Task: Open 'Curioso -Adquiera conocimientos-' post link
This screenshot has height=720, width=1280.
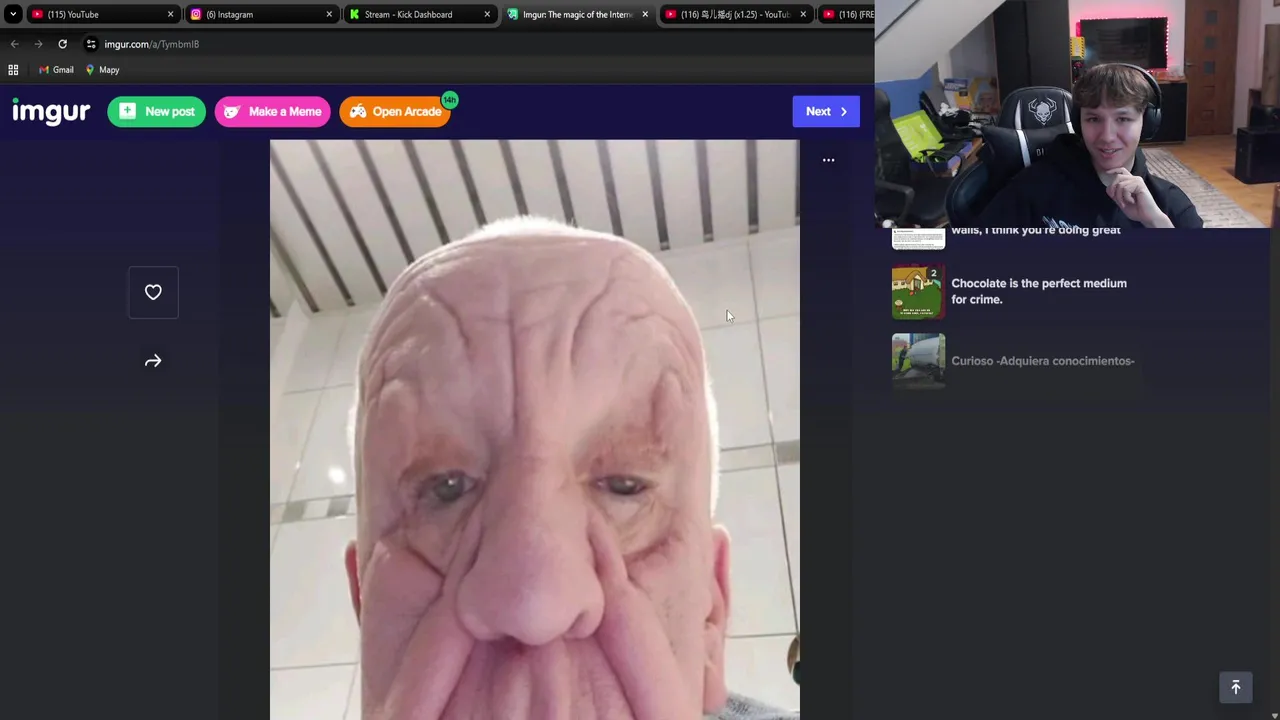Action: (1043, 361)
